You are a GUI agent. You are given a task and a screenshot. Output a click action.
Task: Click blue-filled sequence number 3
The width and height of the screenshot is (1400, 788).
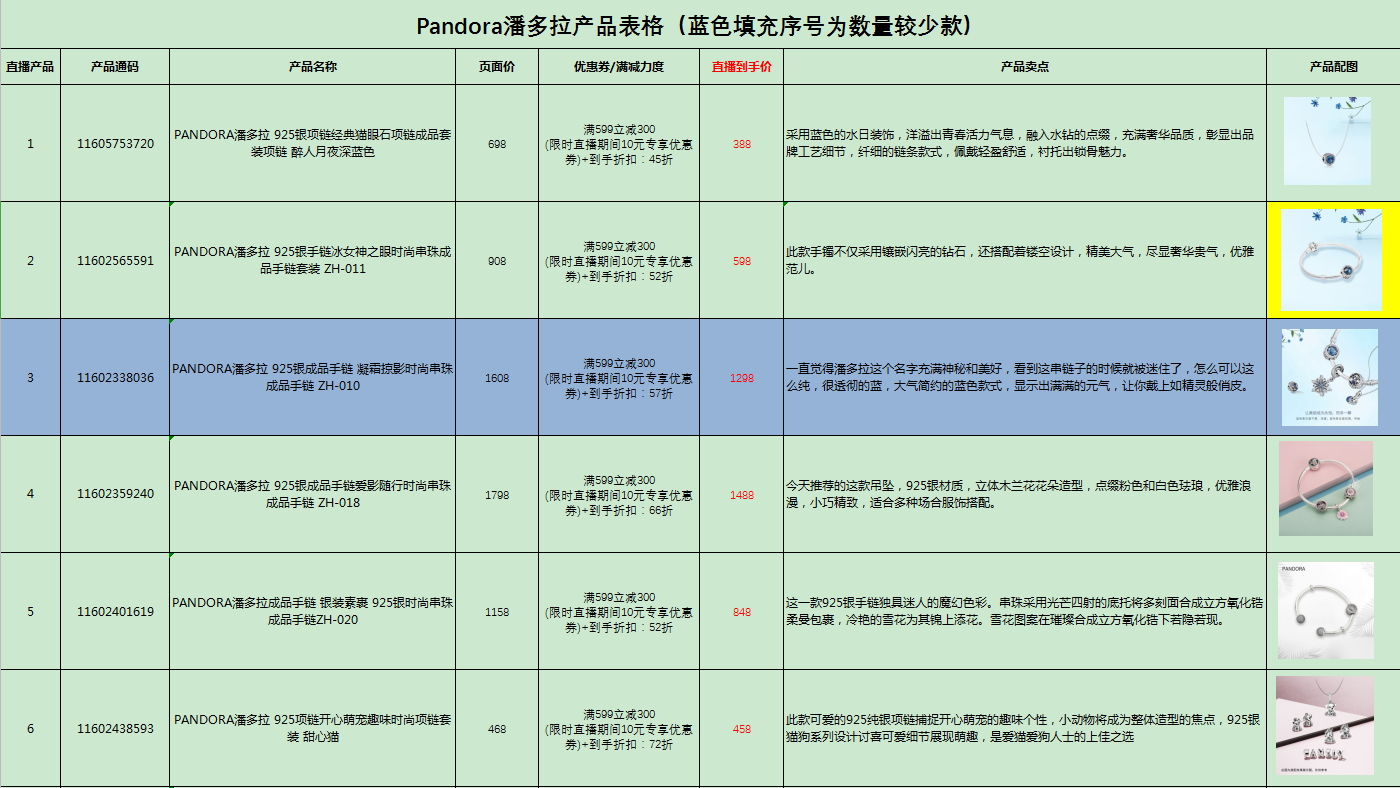30,377
